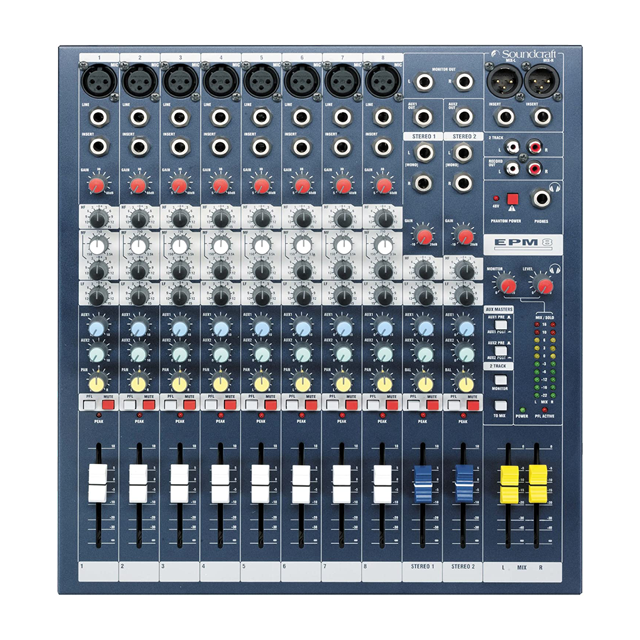Click the blue AUX1 knob on channel 6
This screenshot has height=640, width=640.
click(302, 328)
